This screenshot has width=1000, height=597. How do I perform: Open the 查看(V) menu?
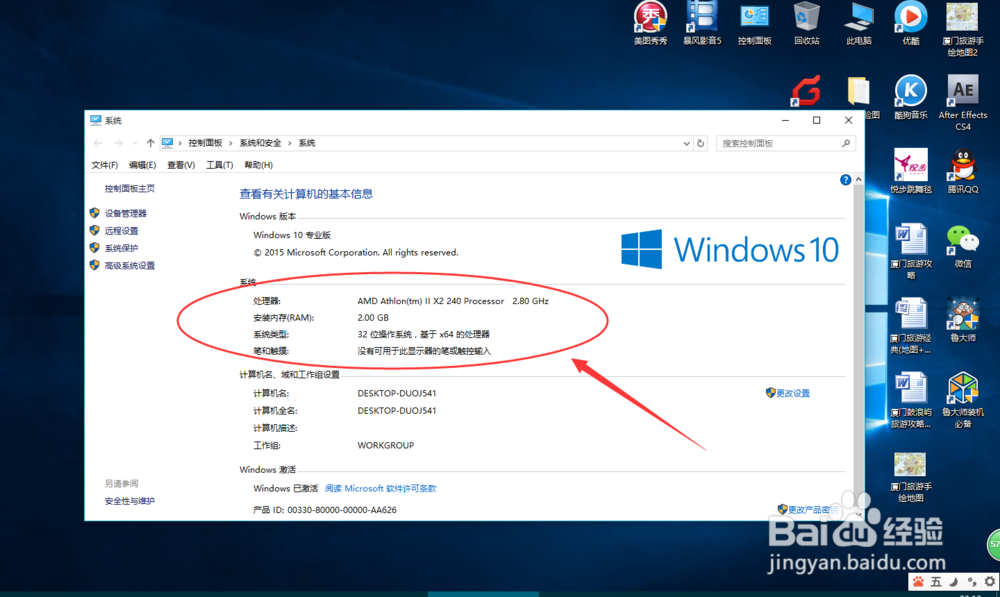pyautogui.click(x=181, y=165)
